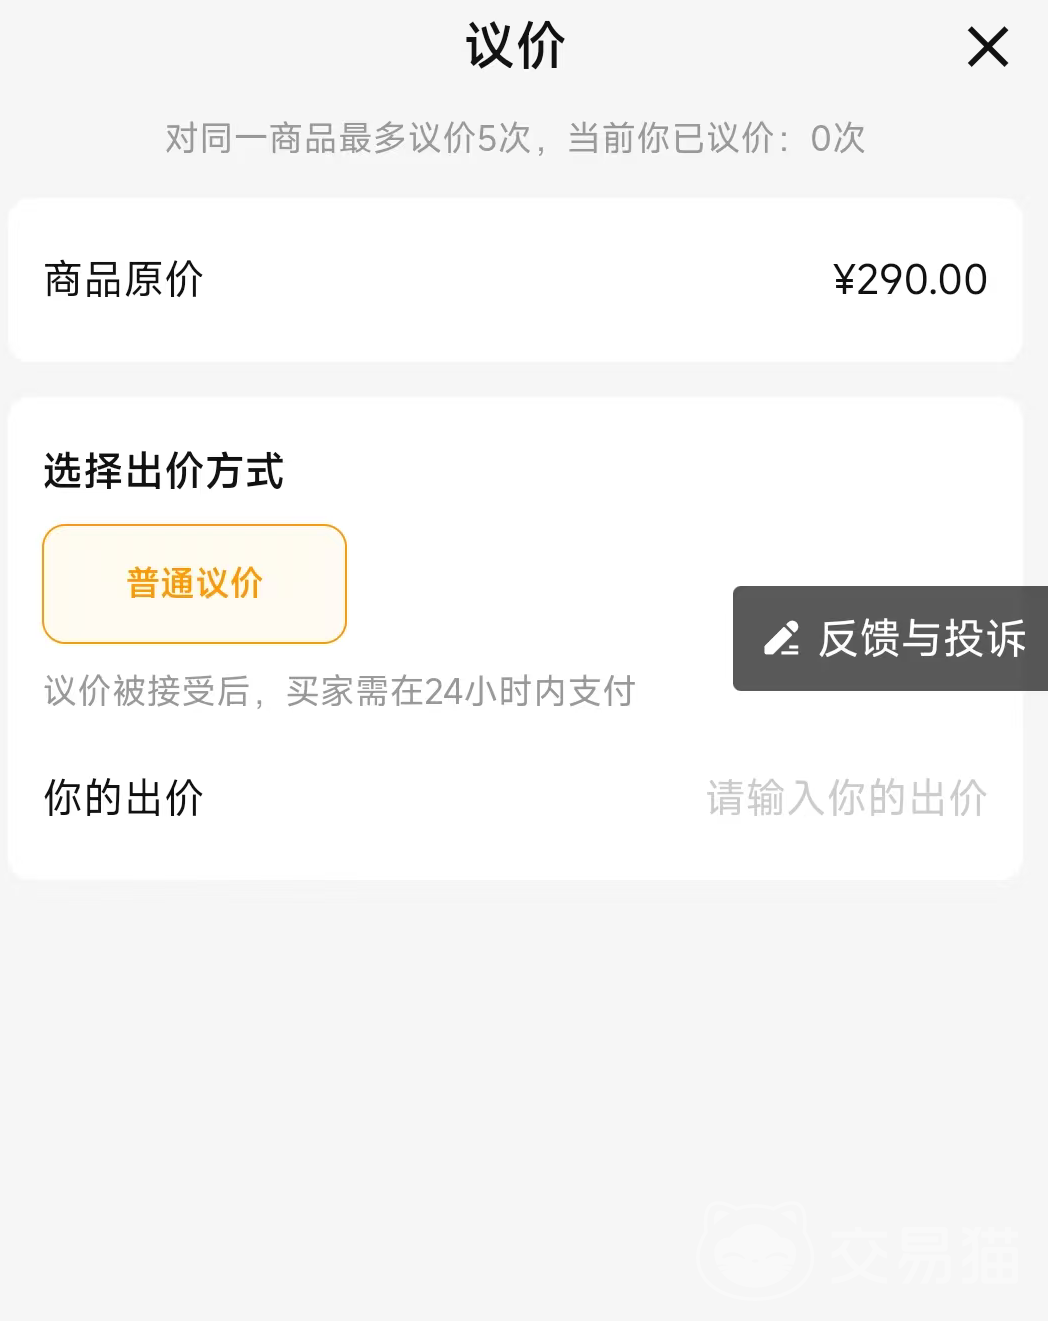Tap the 对同一商品最多议价5次 limit notice
The width and height of the screenshot is (1048, 1321).
pos(348,138)
